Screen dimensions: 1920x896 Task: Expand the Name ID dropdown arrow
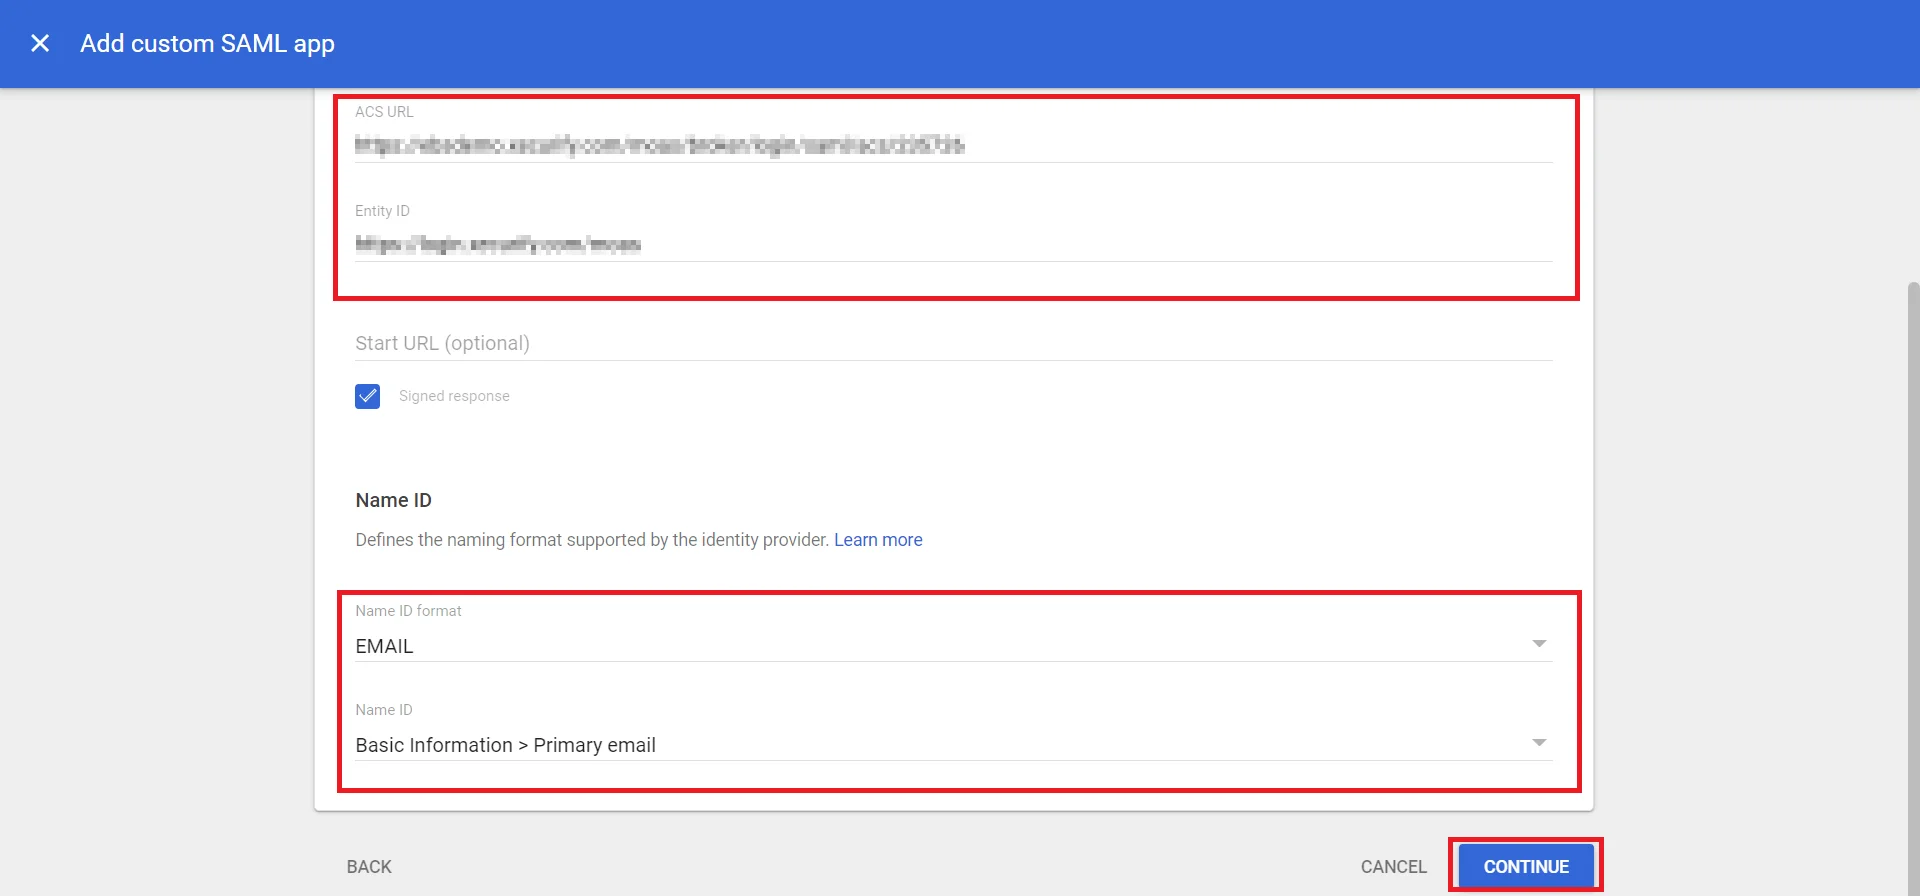[1540, 742]
